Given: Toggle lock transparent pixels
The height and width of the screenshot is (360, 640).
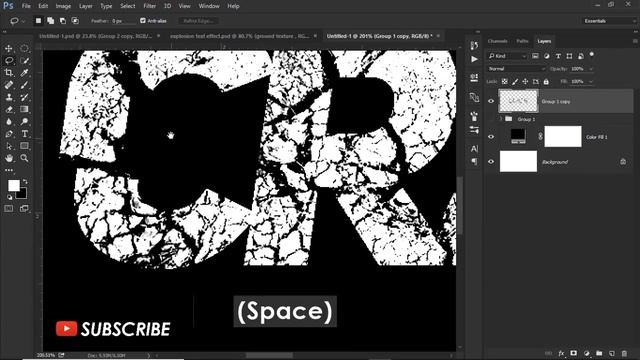Looking at the screenshot, I should coord(505,82).
